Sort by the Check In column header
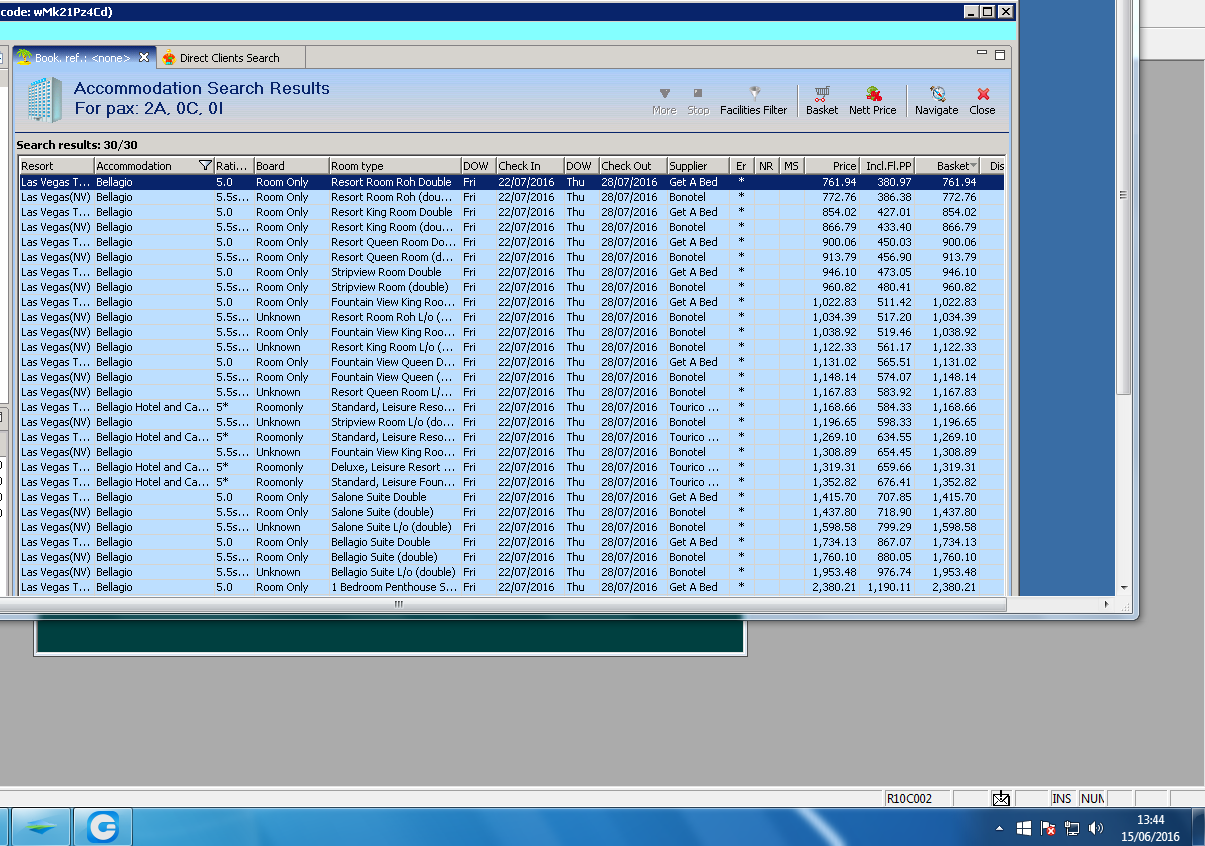This screenshot has width=1205, height=846. click(x=529, y=166)
